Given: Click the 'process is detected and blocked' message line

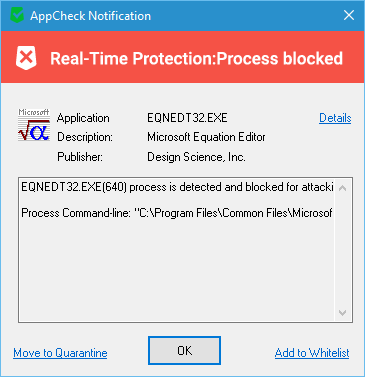Looking at the screenshot, I should point(177,187).
